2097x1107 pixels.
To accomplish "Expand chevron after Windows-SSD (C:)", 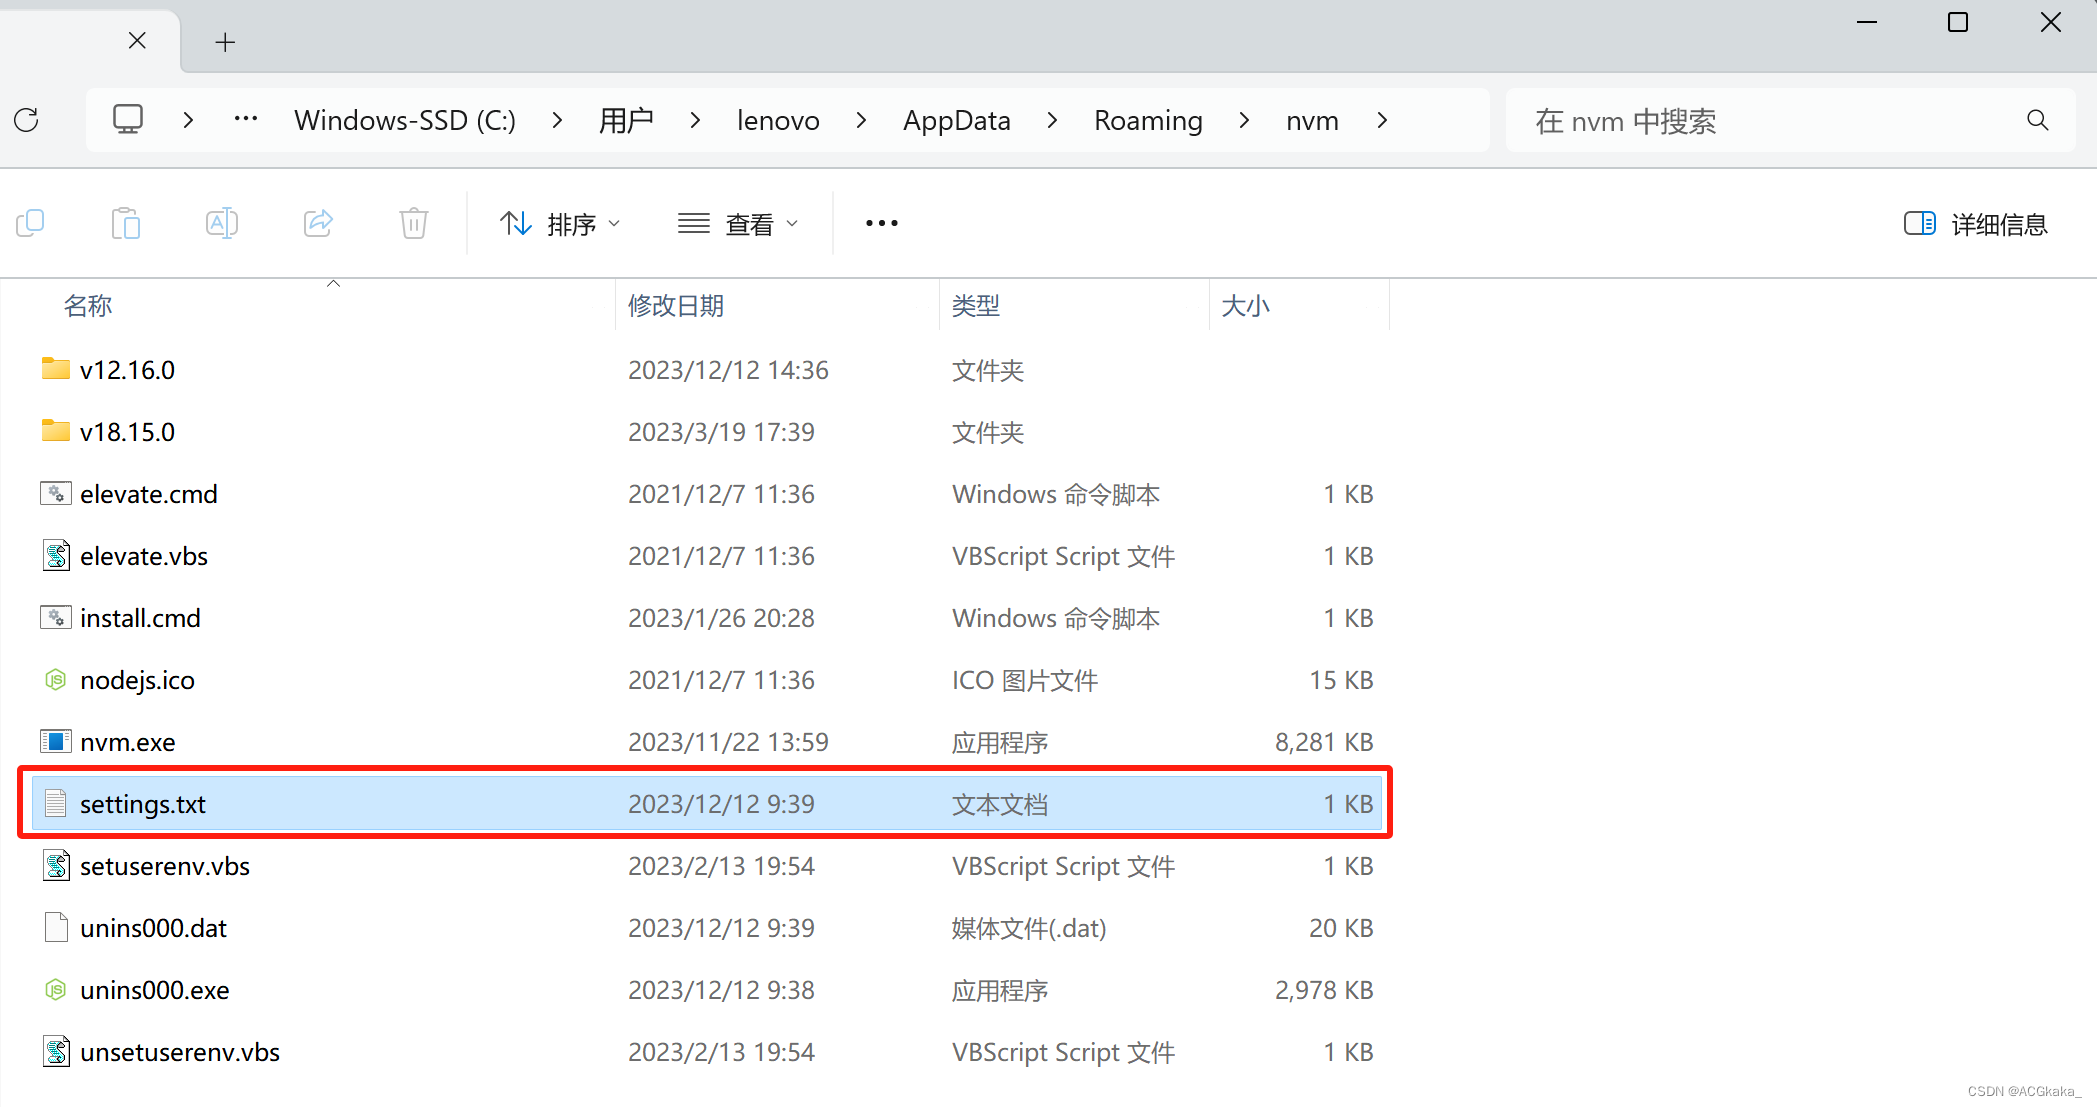I will click(x=557, y=120).
